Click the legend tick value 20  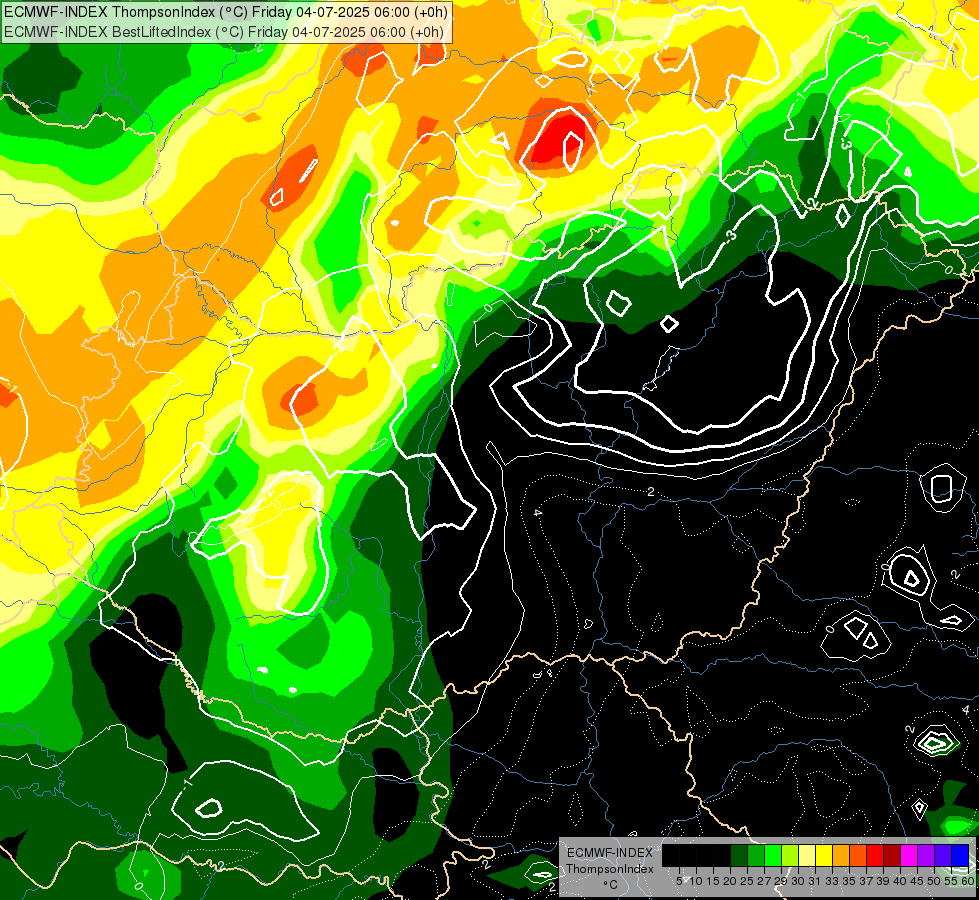point(730,881)
